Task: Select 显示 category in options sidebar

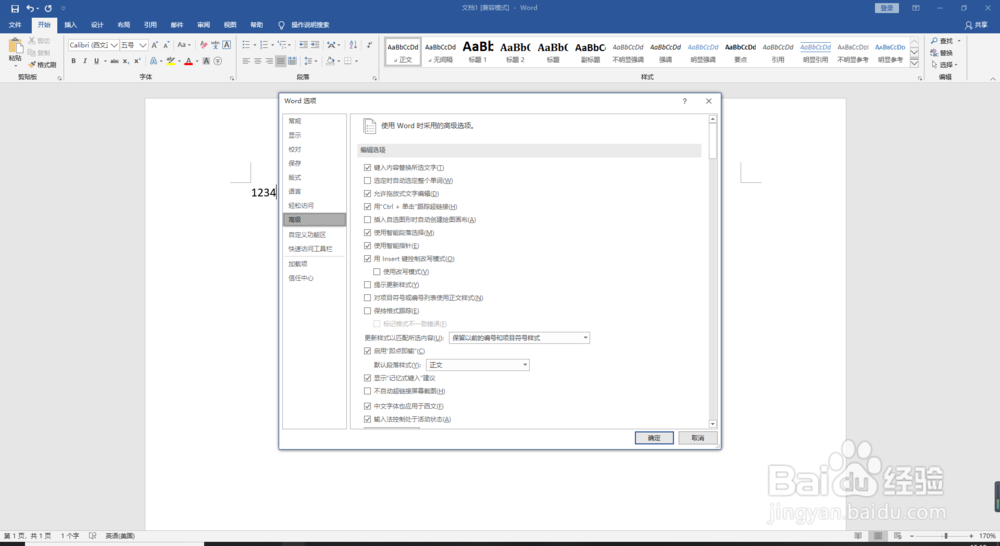Action: pos(314,135)
